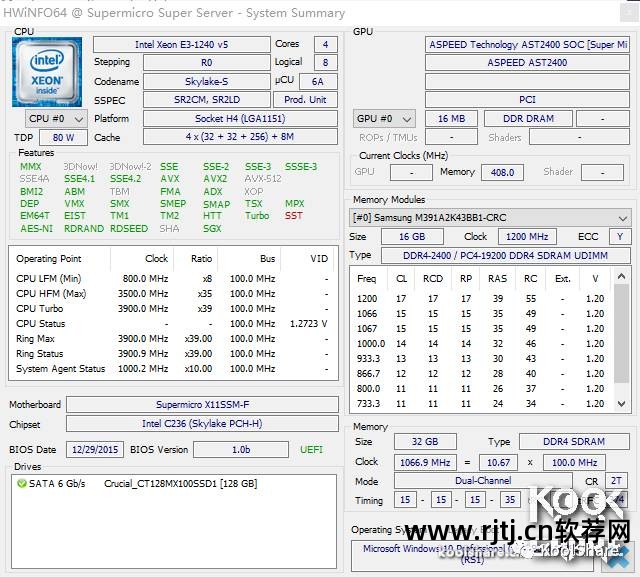
Task: Click the ASPEED Technology AST2400 SOC field
Action: tap(527, 44)
